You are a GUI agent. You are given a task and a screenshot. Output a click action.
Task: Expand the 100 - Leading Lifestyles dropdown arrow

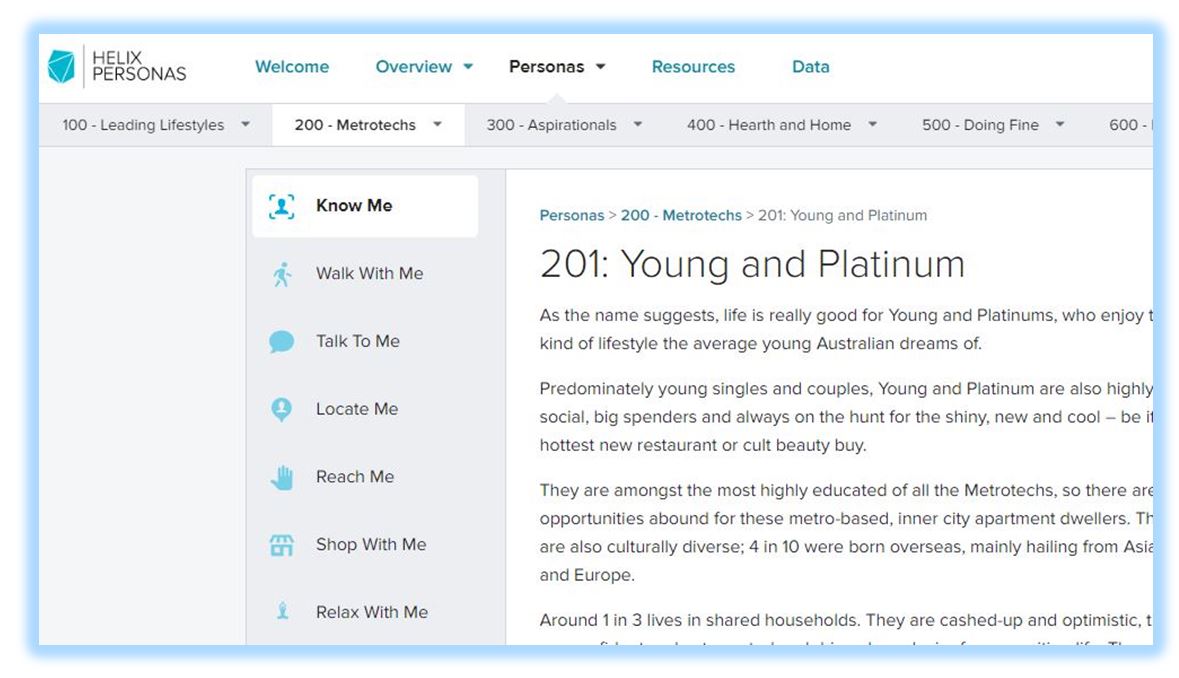[x=245, y=125]
